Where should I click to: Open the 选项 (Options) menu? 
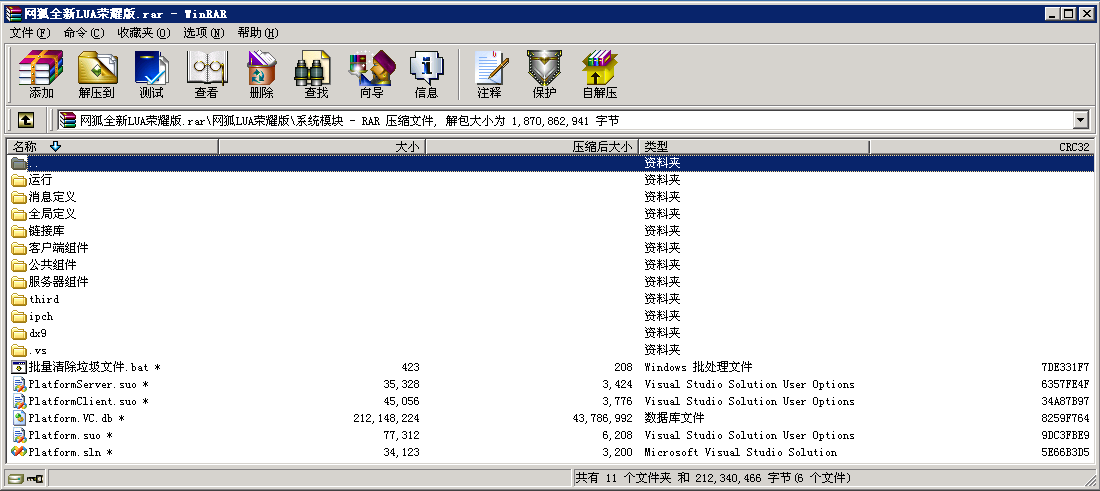tap(203, 33)
